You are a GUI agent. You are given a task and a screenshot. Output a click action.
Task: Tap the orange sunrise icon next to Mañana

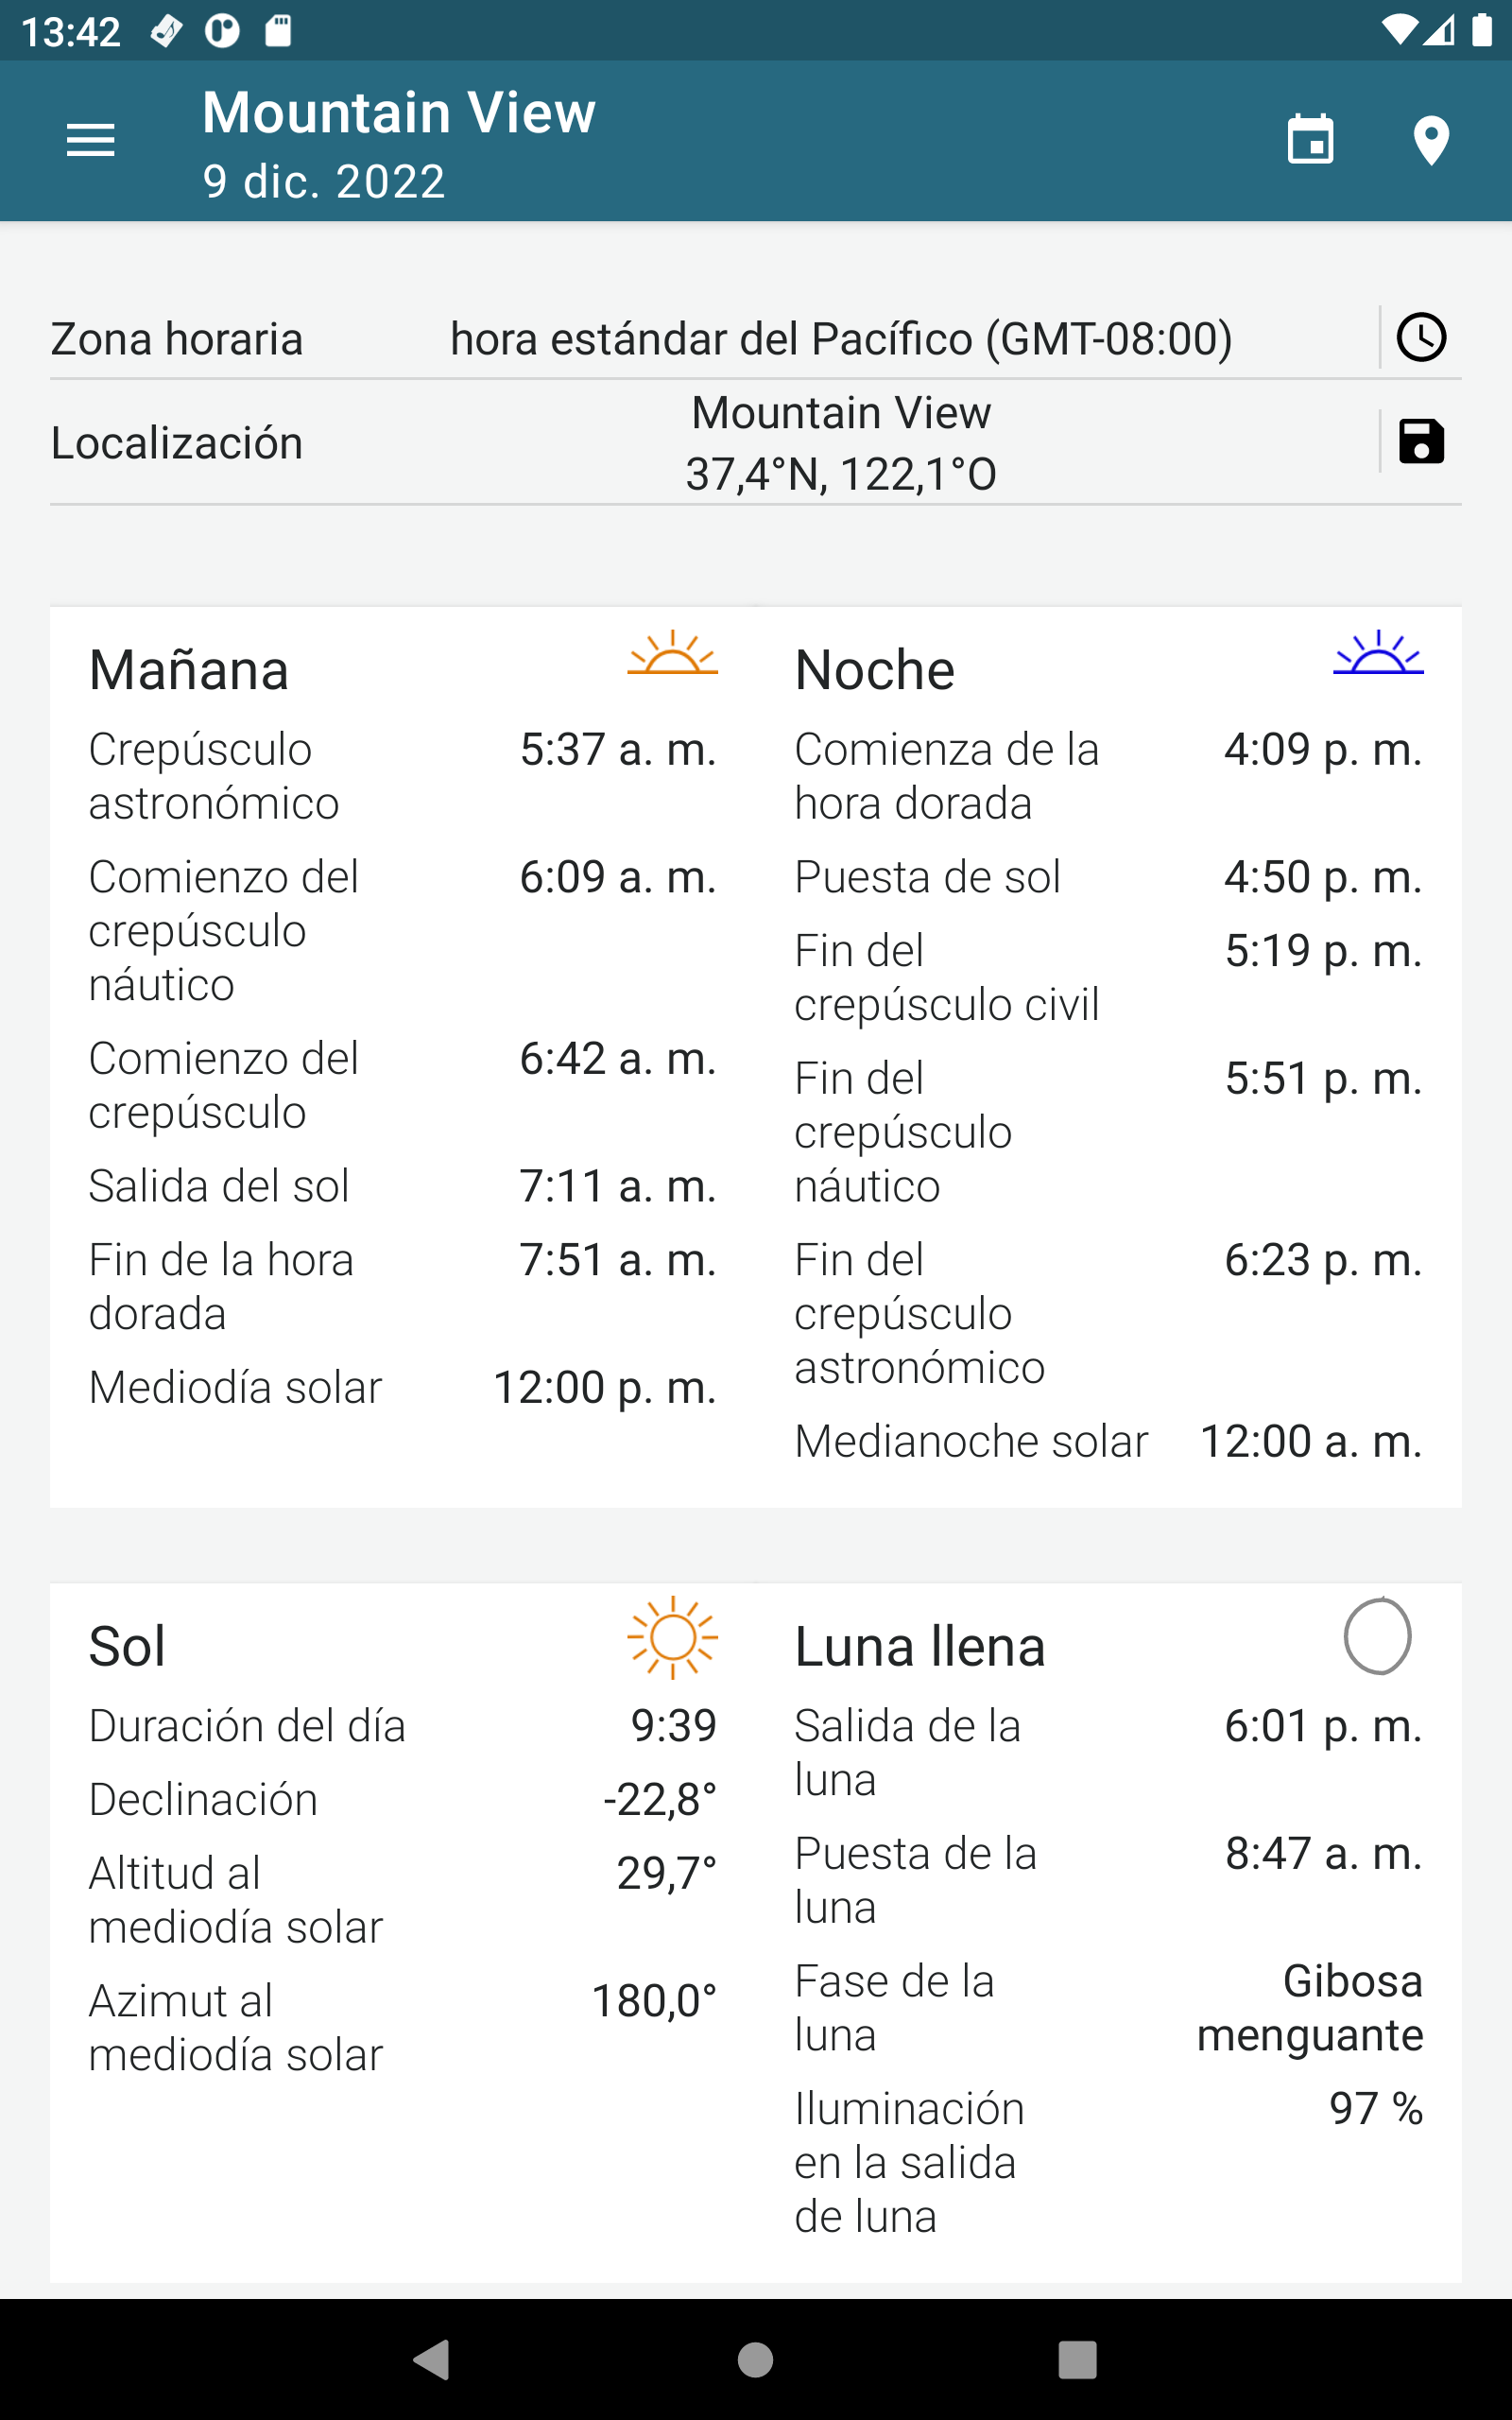(x=672, y=654)
